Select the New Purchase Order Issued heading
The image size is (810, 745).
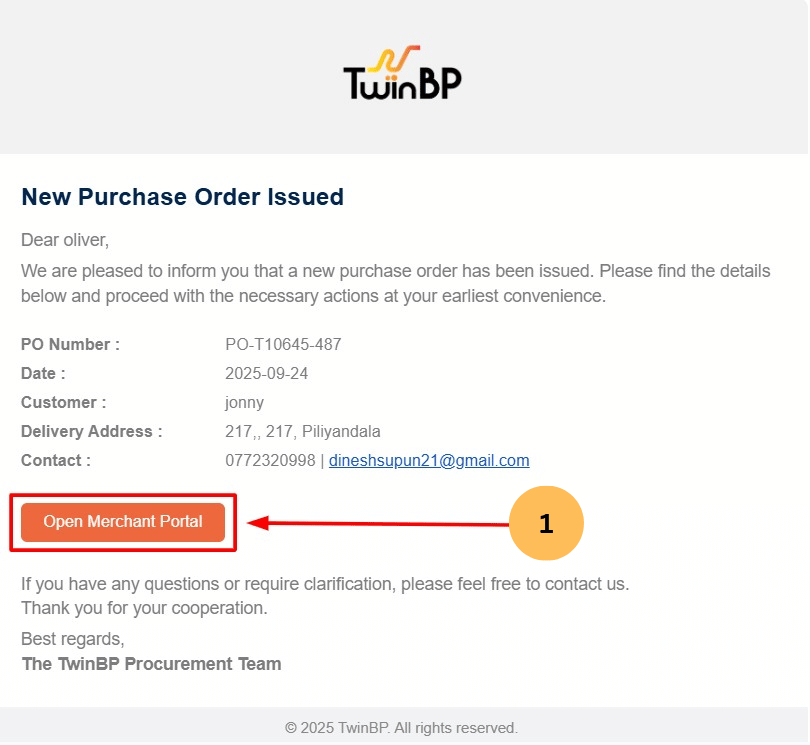182,197
